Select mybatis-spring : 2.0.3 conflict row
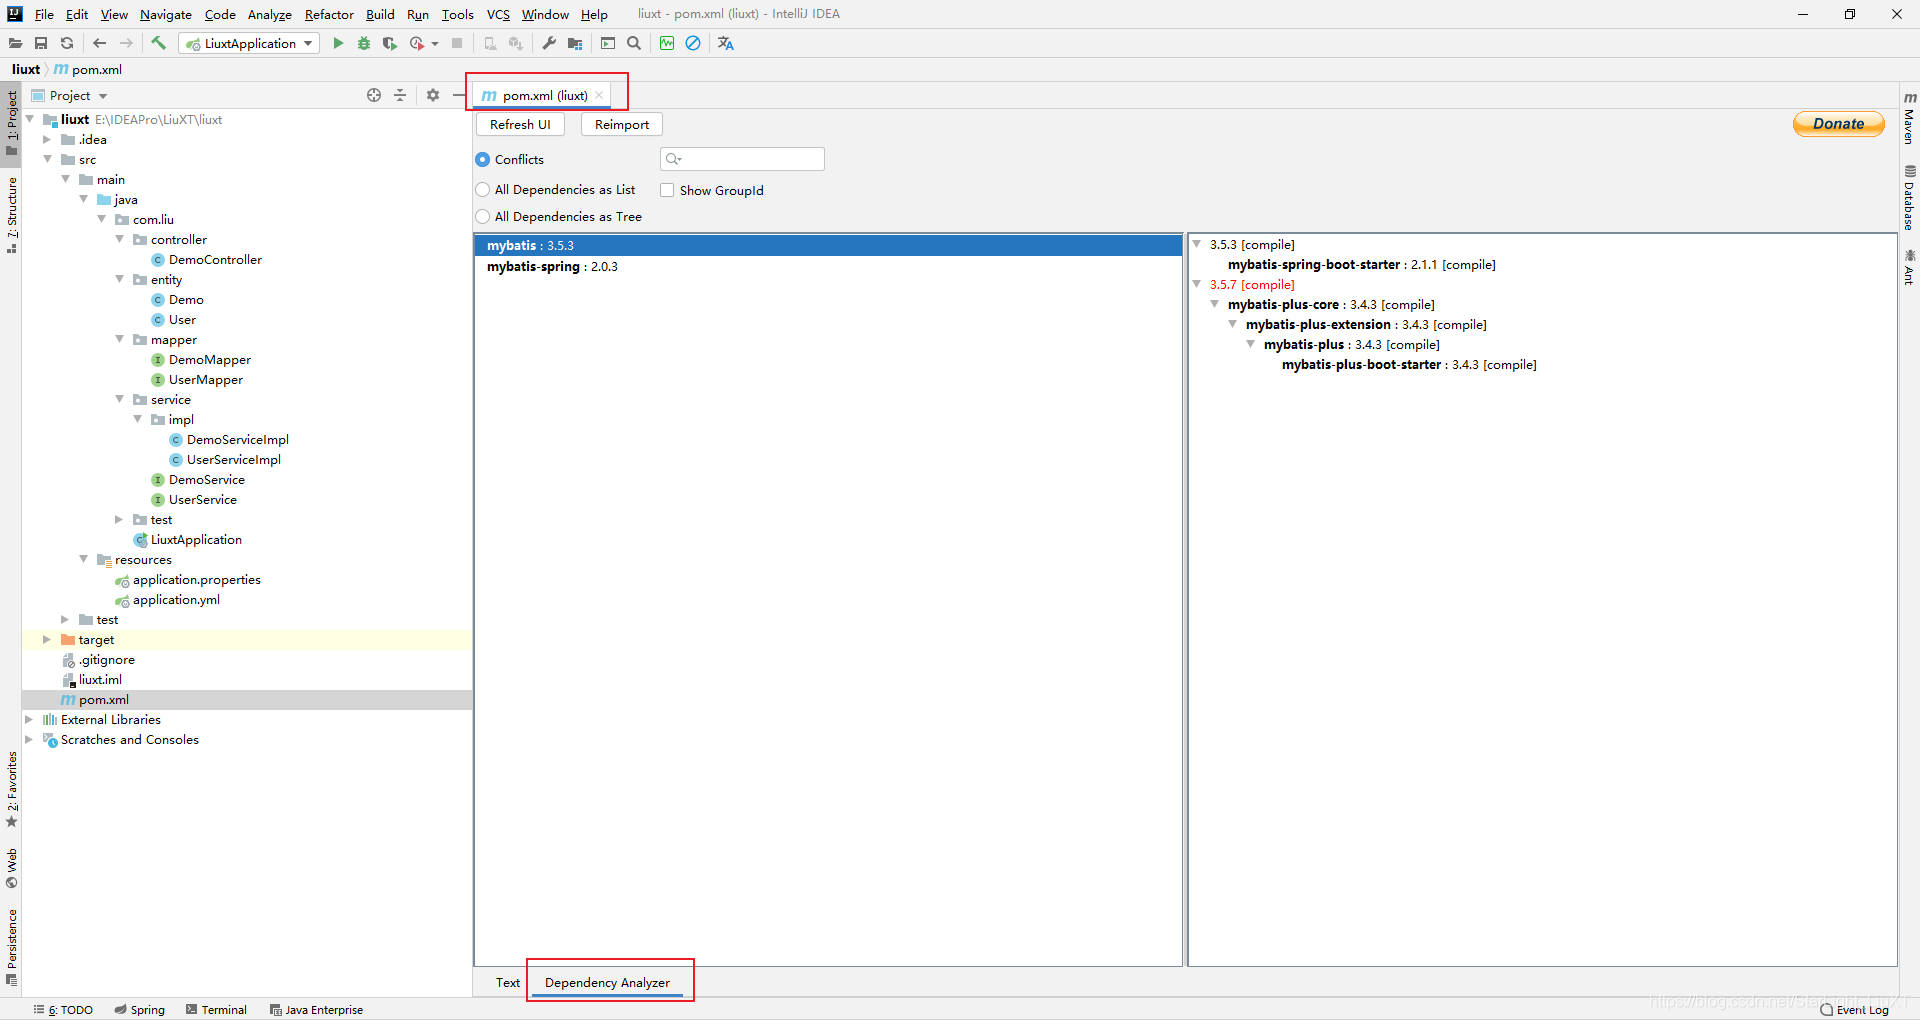 (x=828, y=267)
